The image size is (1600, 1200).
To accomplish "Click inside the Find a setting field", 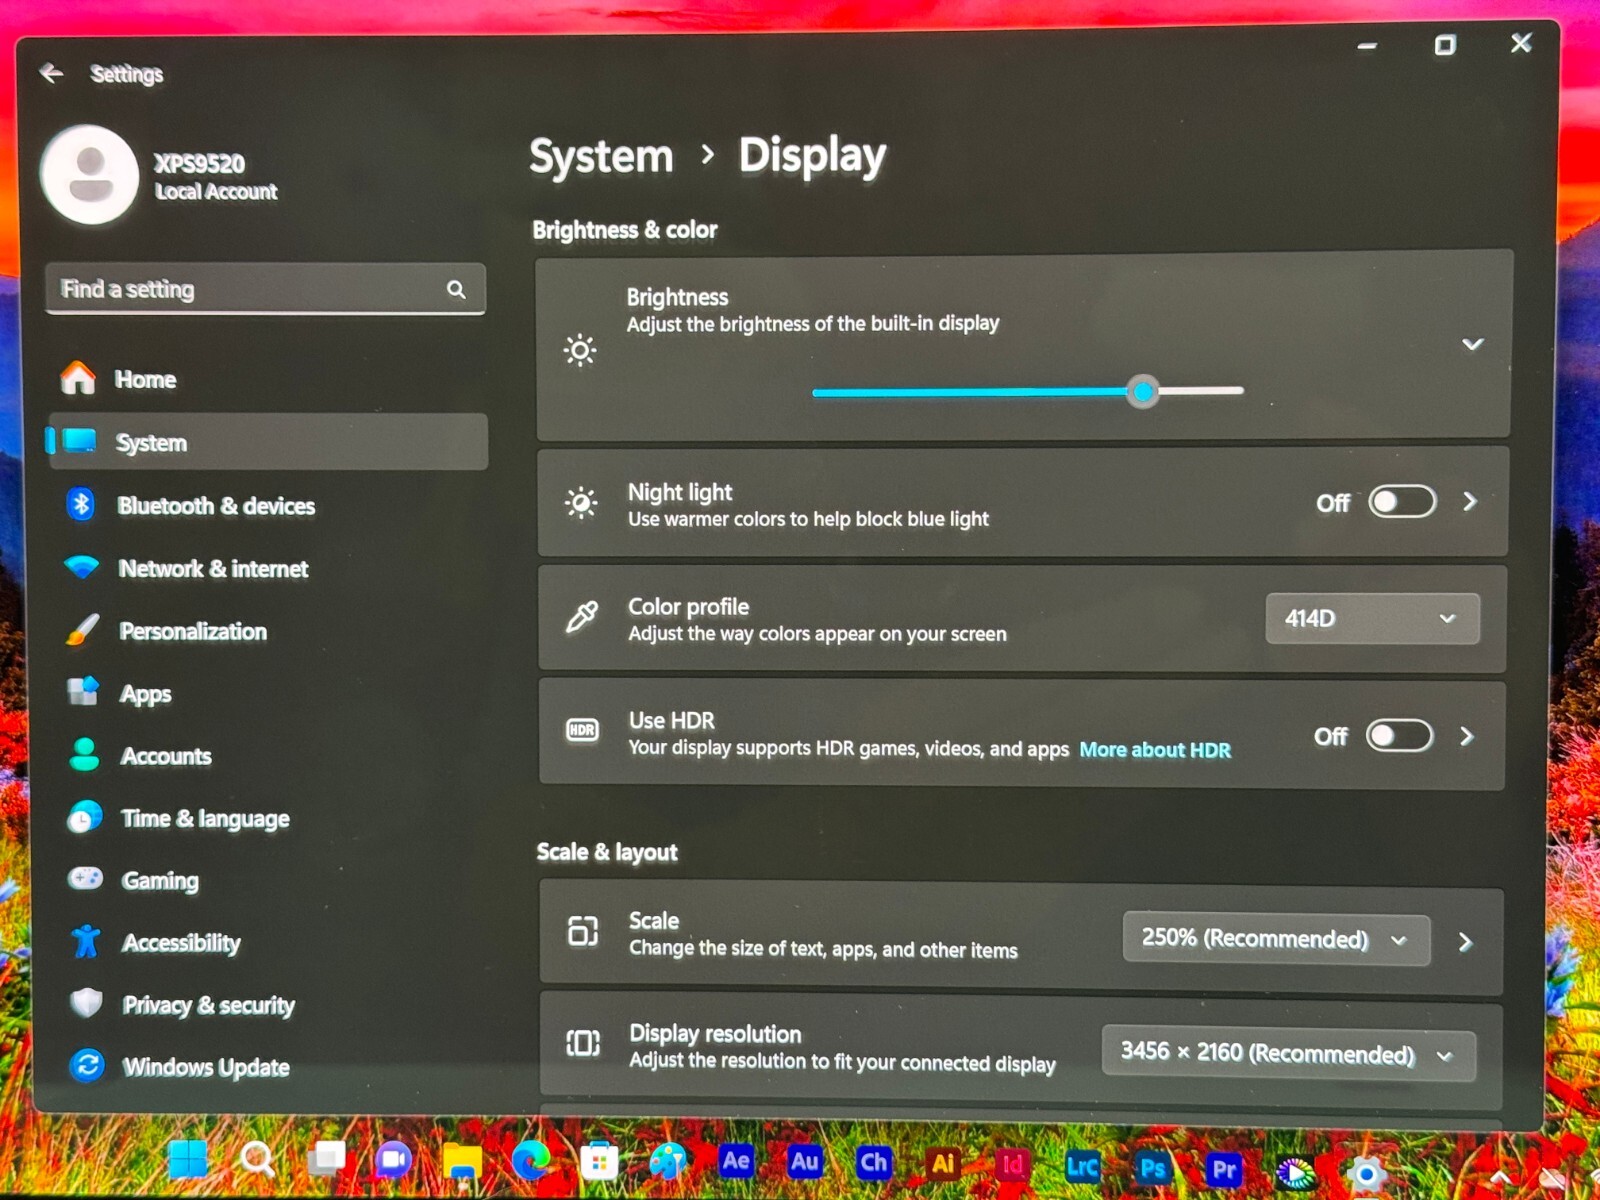I will click(266, 289).
